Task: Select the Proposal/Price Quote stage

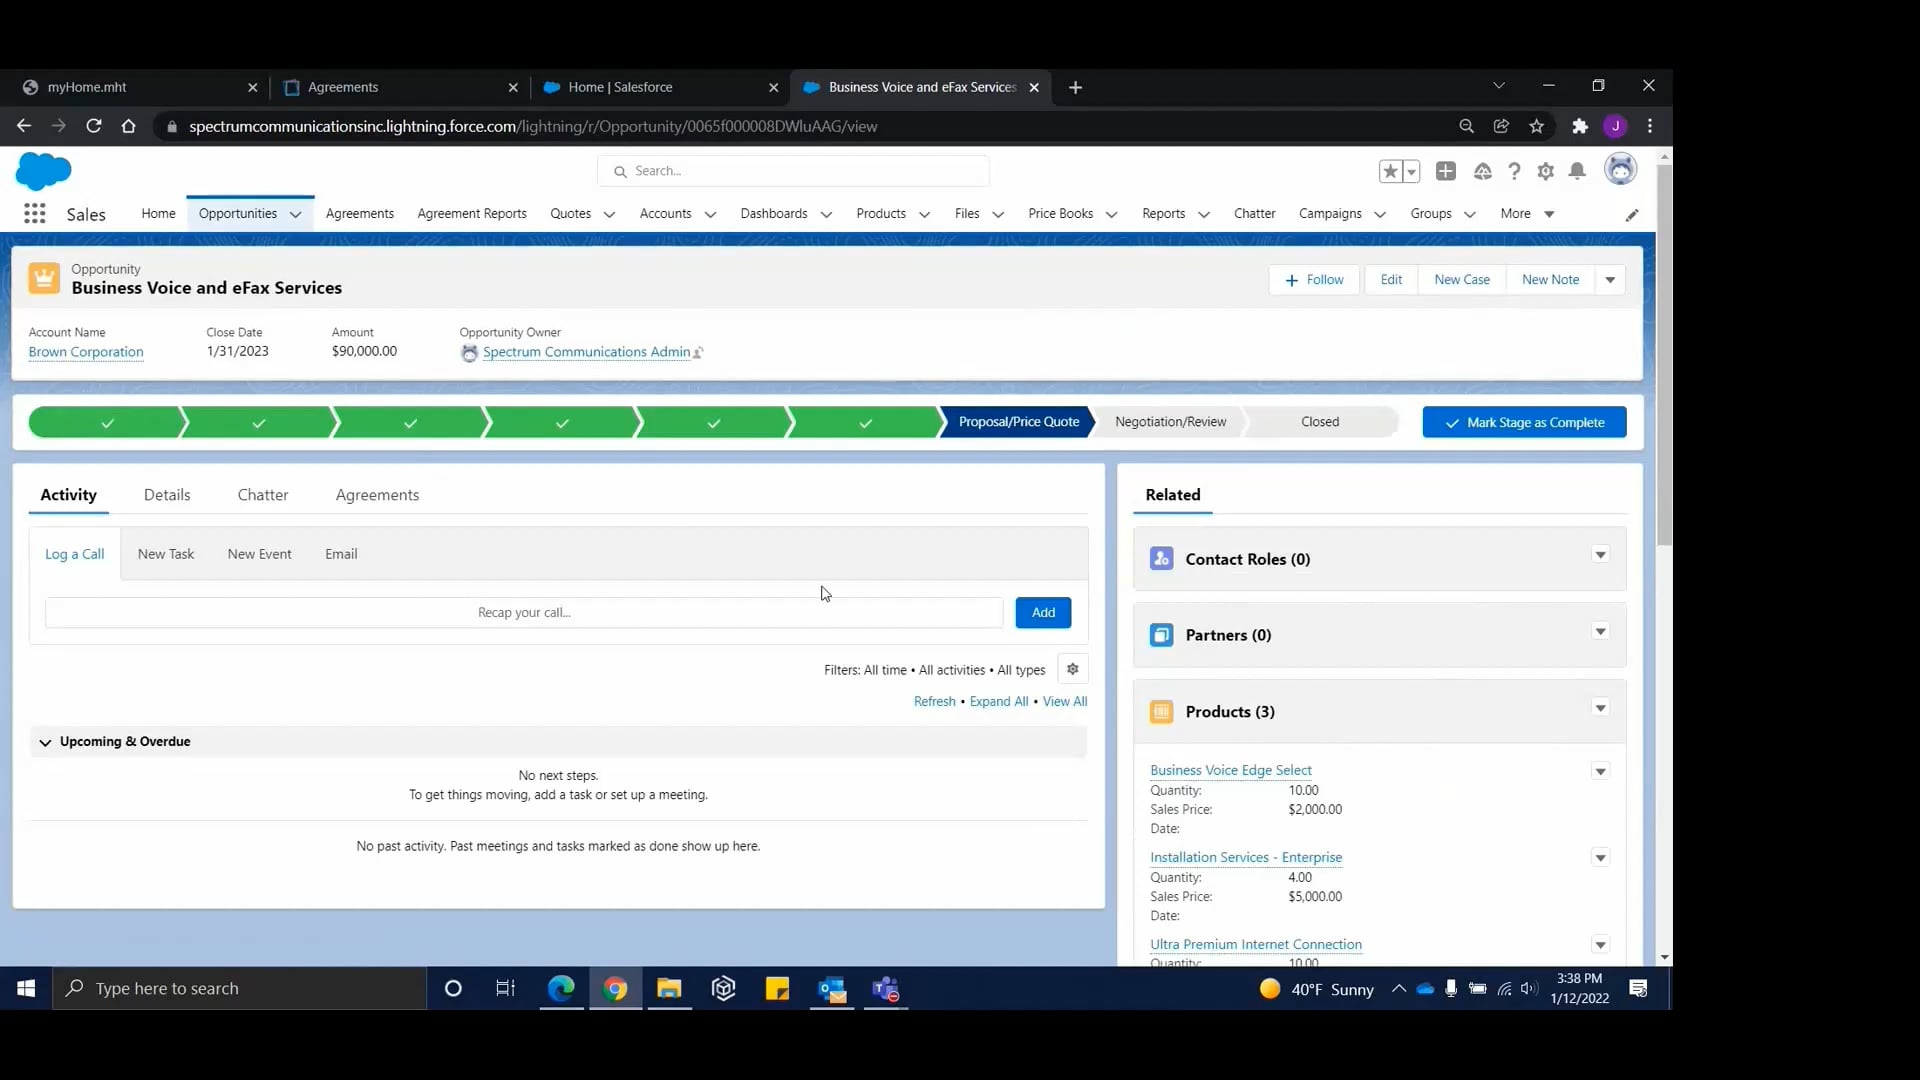Action: (x=1018, y=421)
